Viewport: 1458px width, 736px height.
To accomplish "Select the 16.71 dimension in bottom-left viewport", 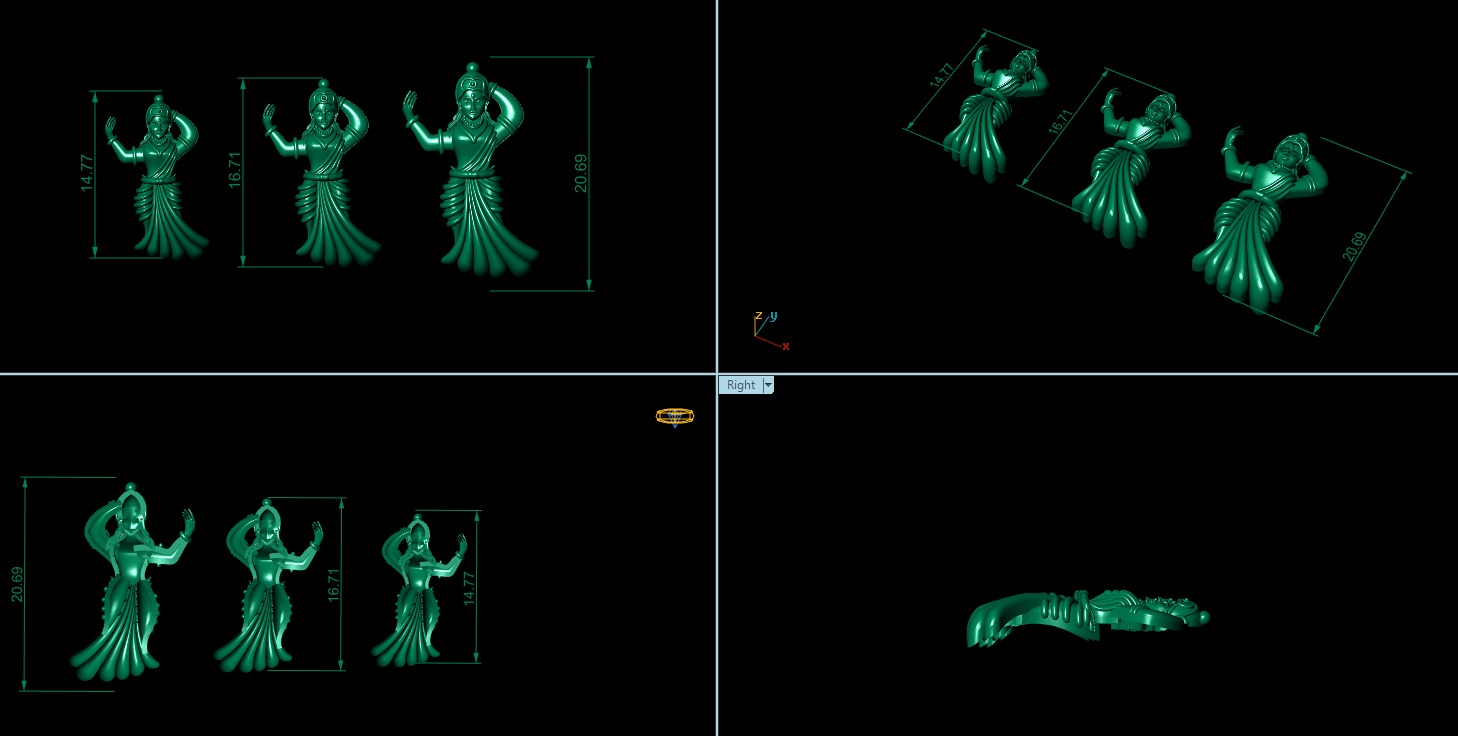I will coord(335,584).
